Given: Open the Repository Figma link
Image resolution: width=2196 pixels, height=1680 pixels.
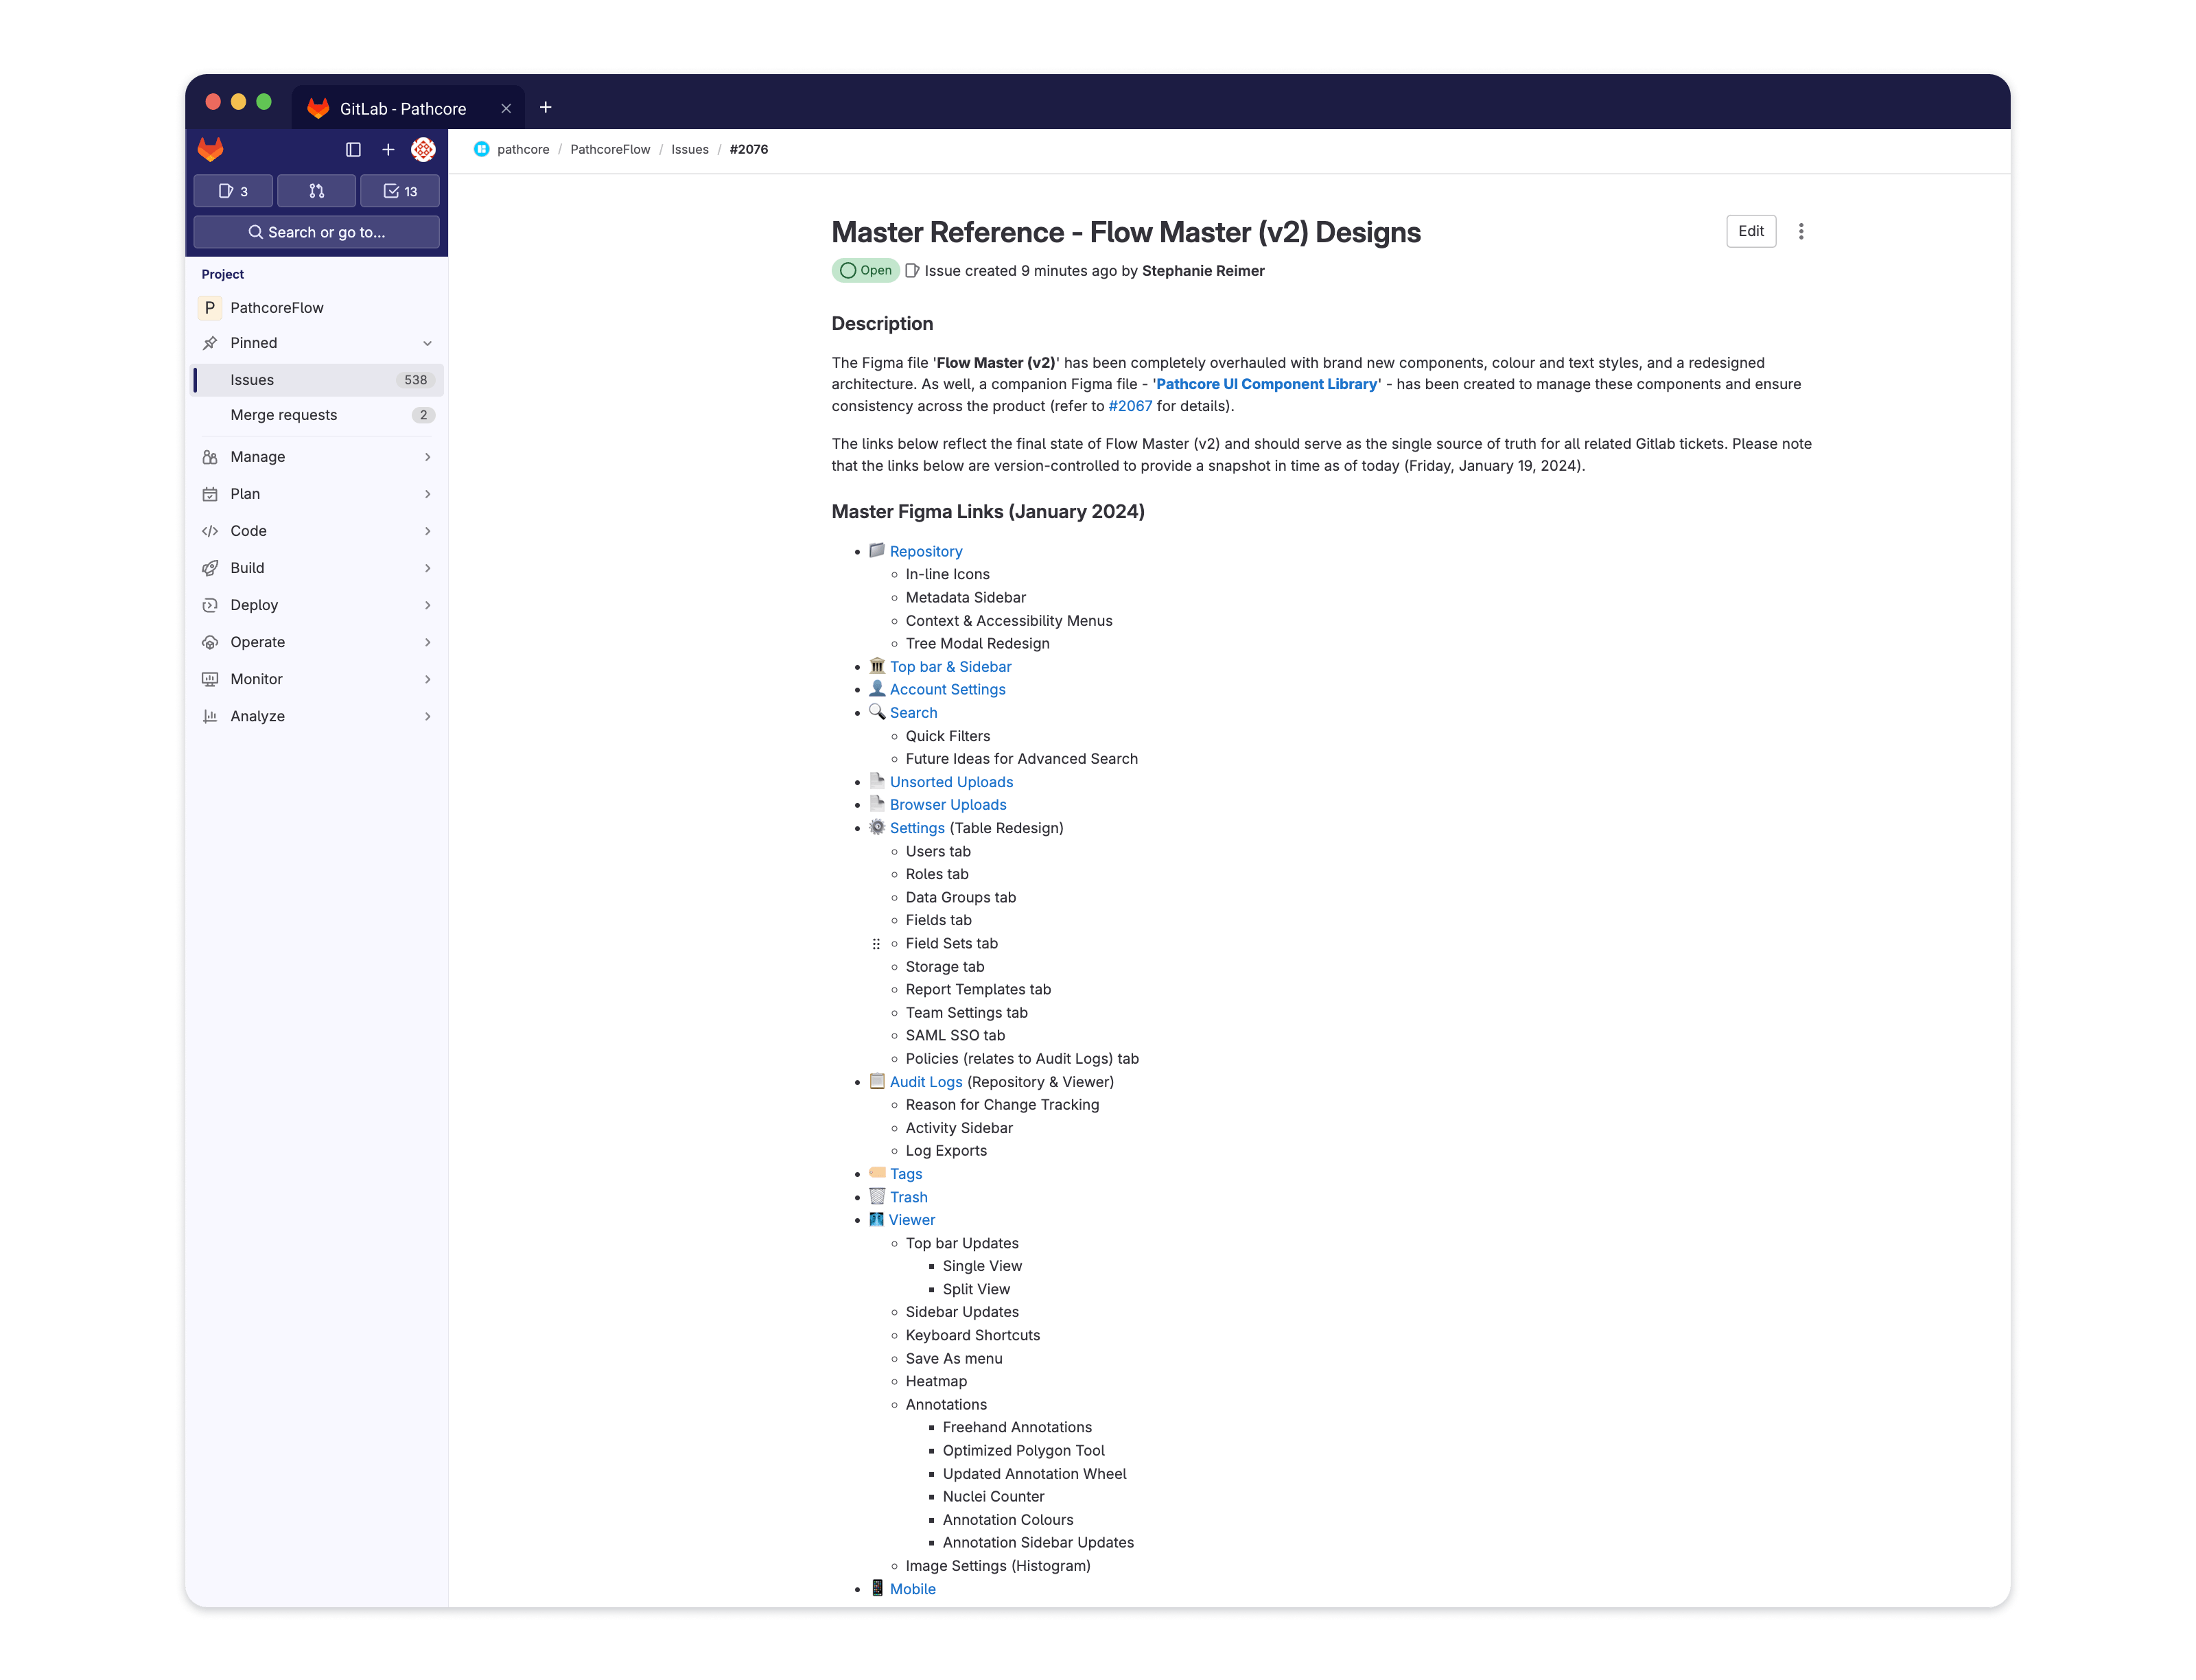Looking at the screenshot, I should tap(926, 551).
